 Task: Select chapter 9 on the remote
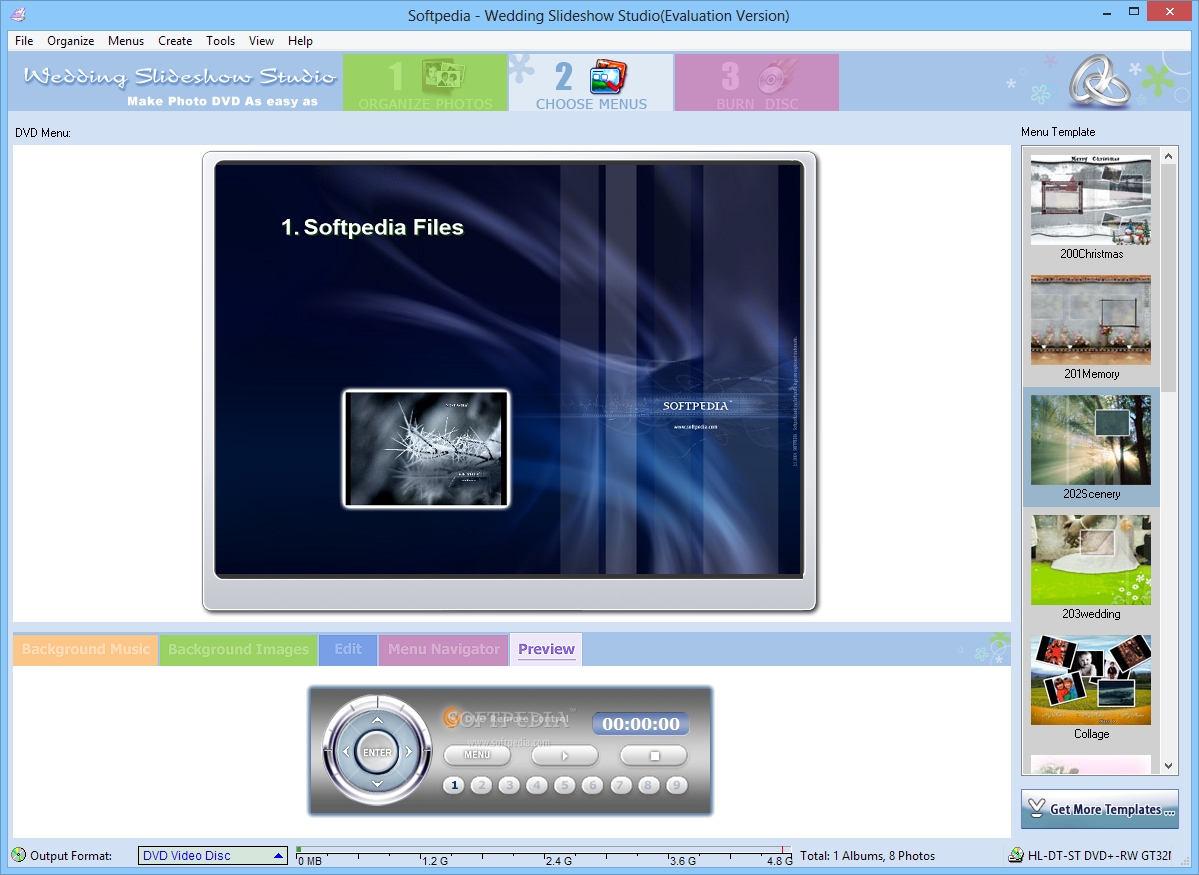coord(677,786)
